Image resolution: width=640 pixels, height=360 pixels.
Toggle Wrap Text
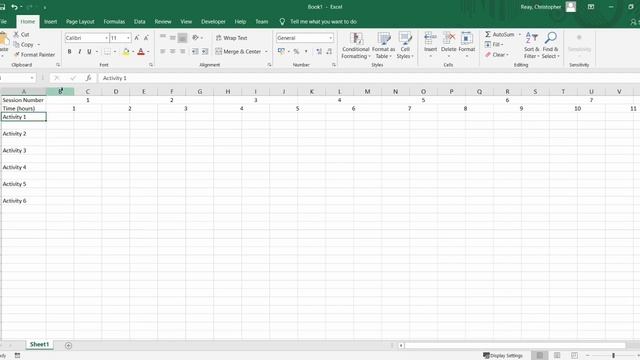(x=231, y=38)
